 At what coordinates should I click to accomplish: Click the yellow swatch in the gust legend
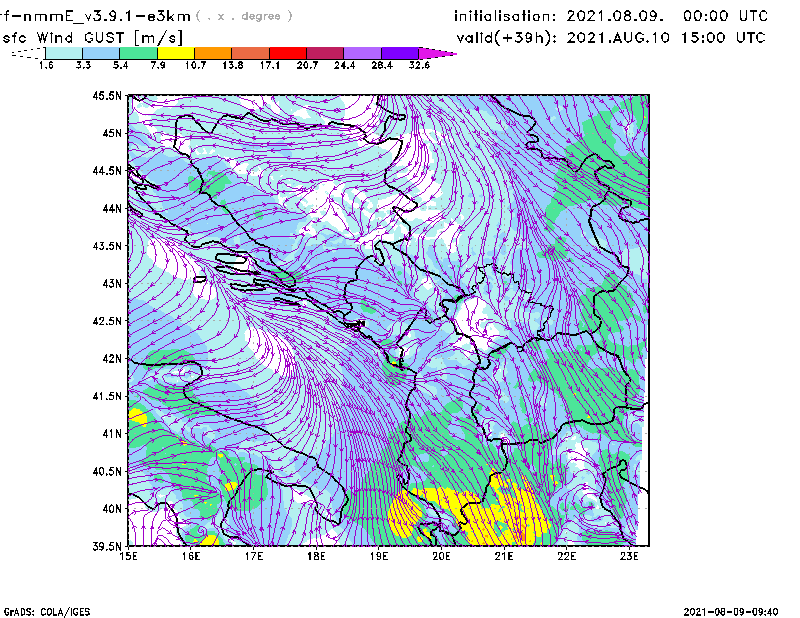pyautogui.click(x=175, y=53)
